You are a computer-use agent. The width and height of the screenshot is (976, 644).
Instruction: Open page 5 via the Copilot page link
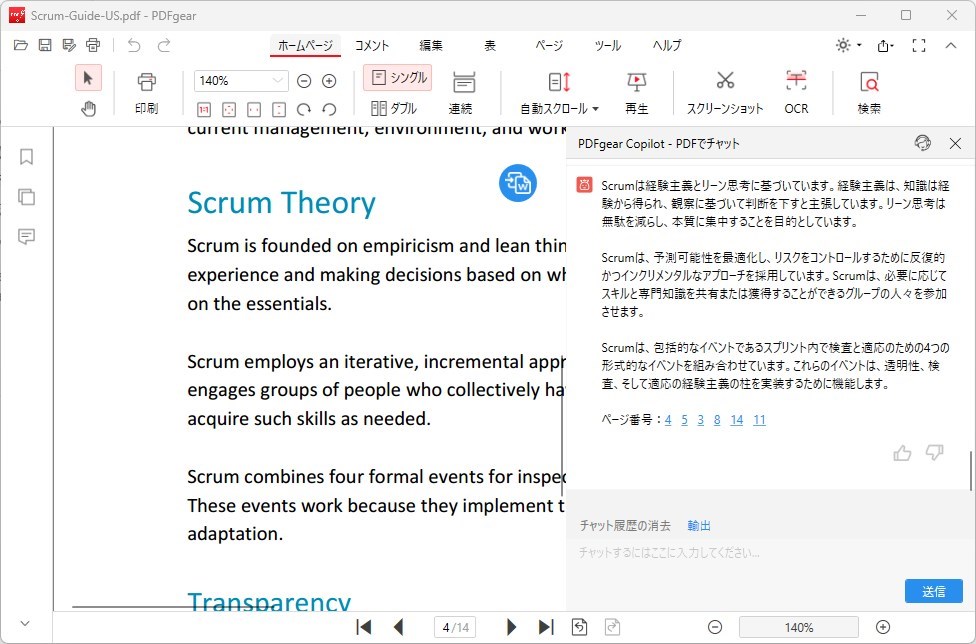pyautogui.click(x=685, y=420)
